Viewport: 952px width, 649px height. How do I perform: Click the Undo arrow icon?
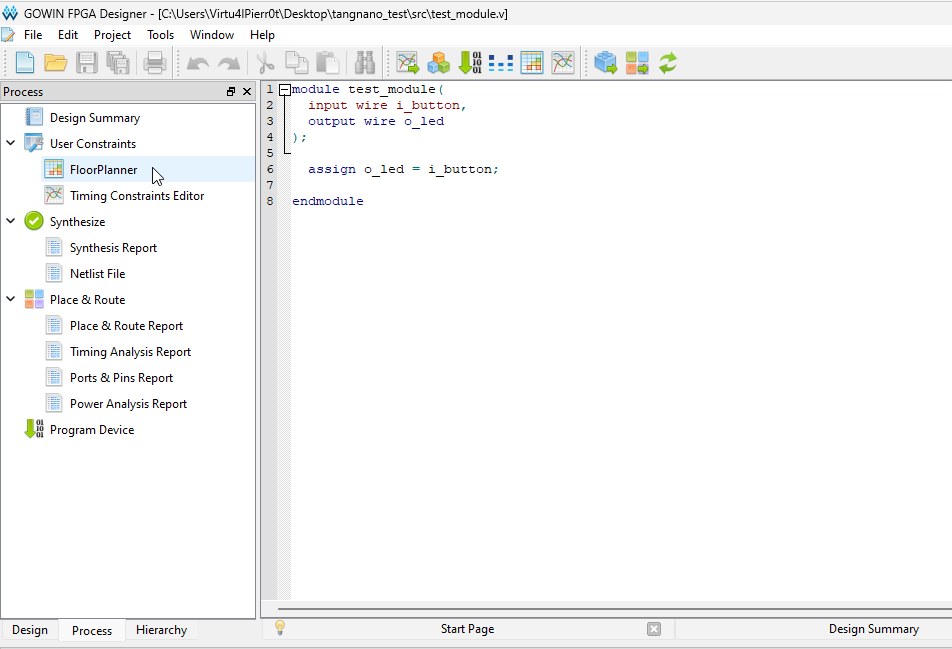[198, 63]
